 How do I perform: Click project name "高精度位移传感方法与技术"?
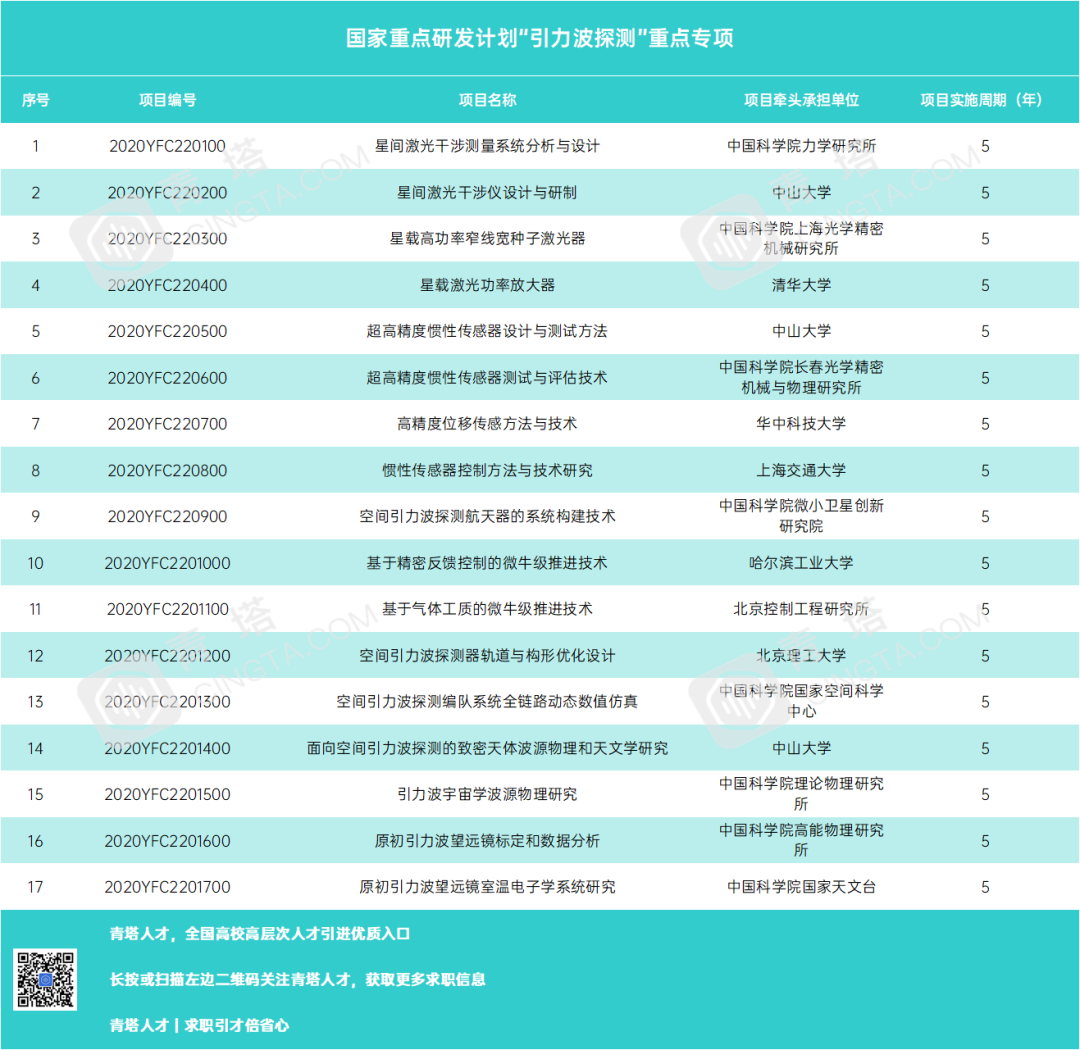click(487, 424)
